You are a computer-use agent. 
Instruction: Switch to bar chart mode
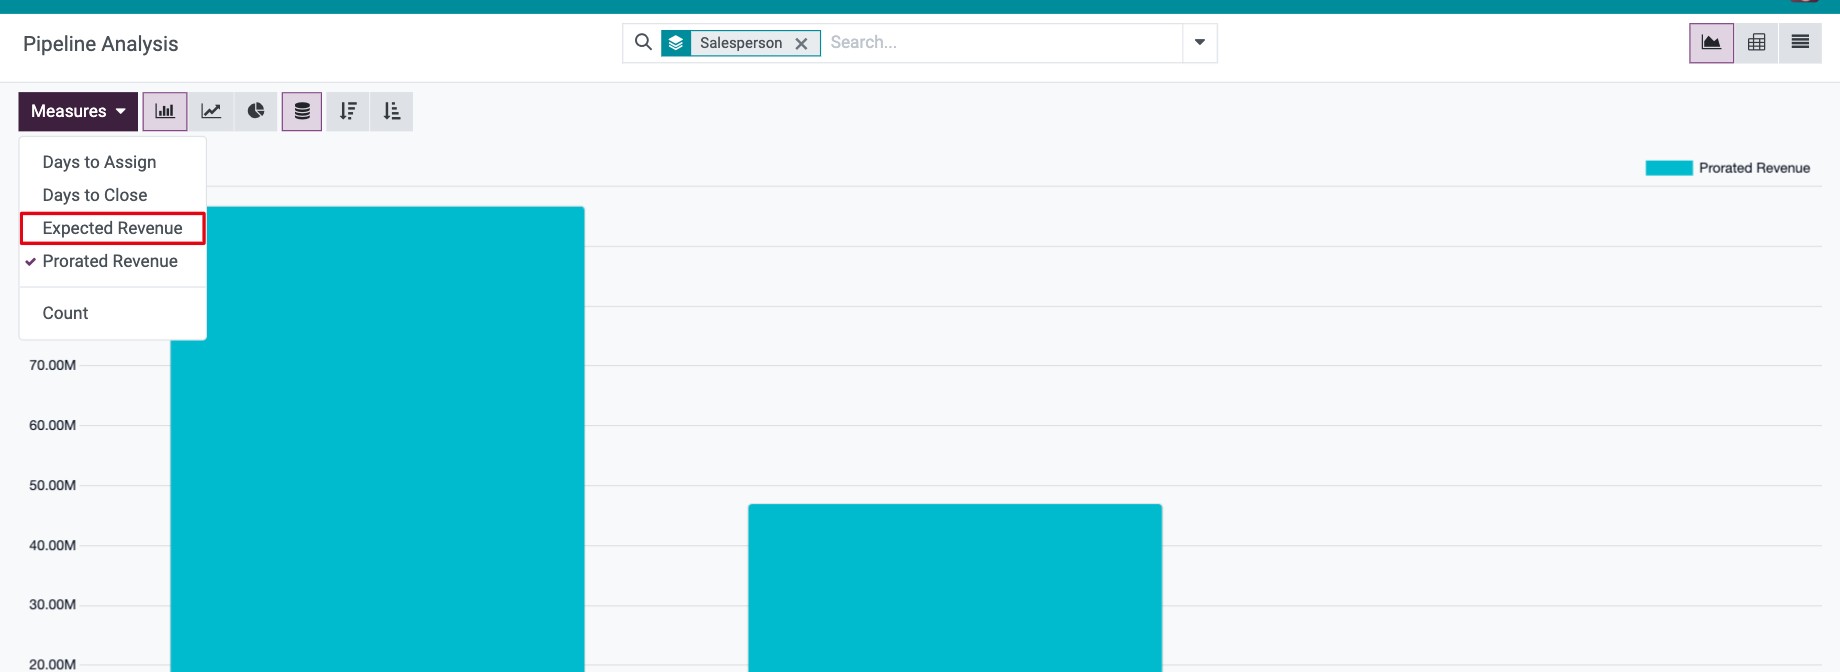[x=165, y=111]
